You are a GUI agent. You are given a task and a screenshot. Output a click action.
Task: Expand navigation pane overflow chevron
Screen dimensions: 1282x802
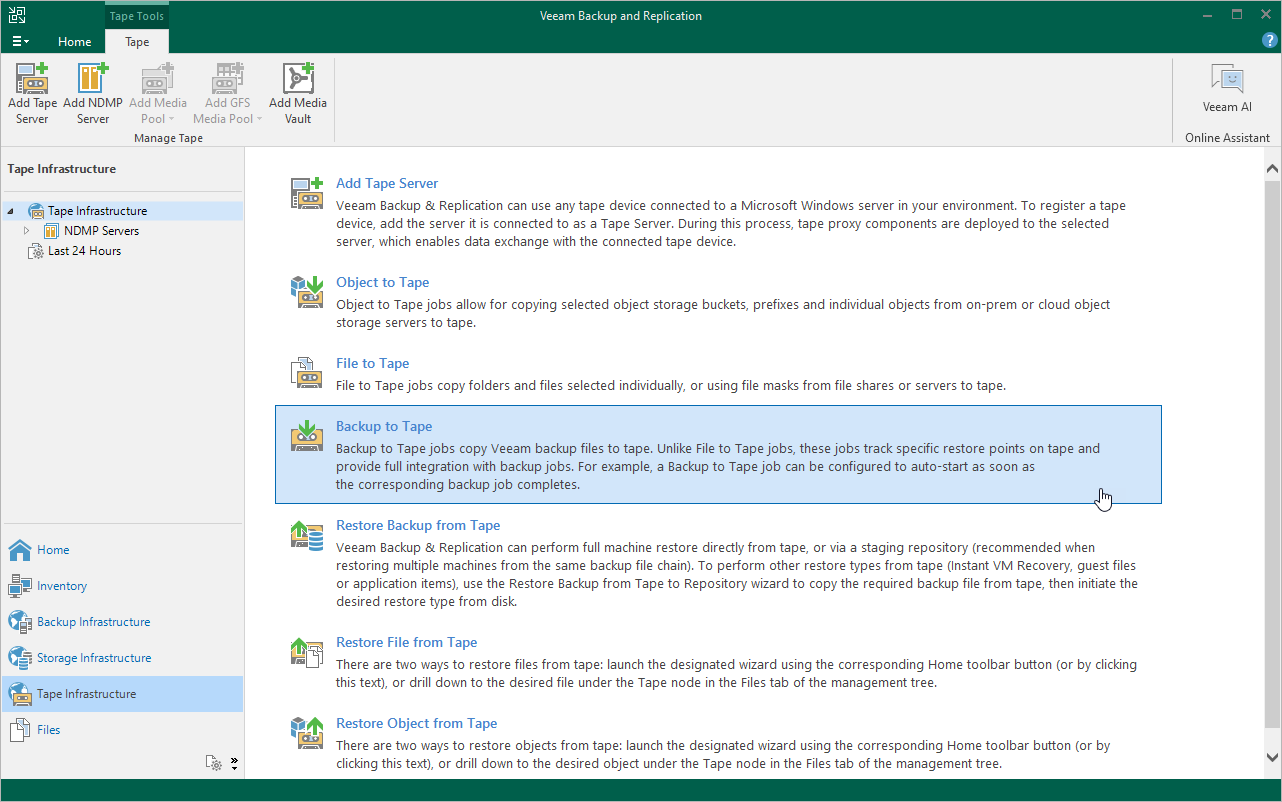234,763
